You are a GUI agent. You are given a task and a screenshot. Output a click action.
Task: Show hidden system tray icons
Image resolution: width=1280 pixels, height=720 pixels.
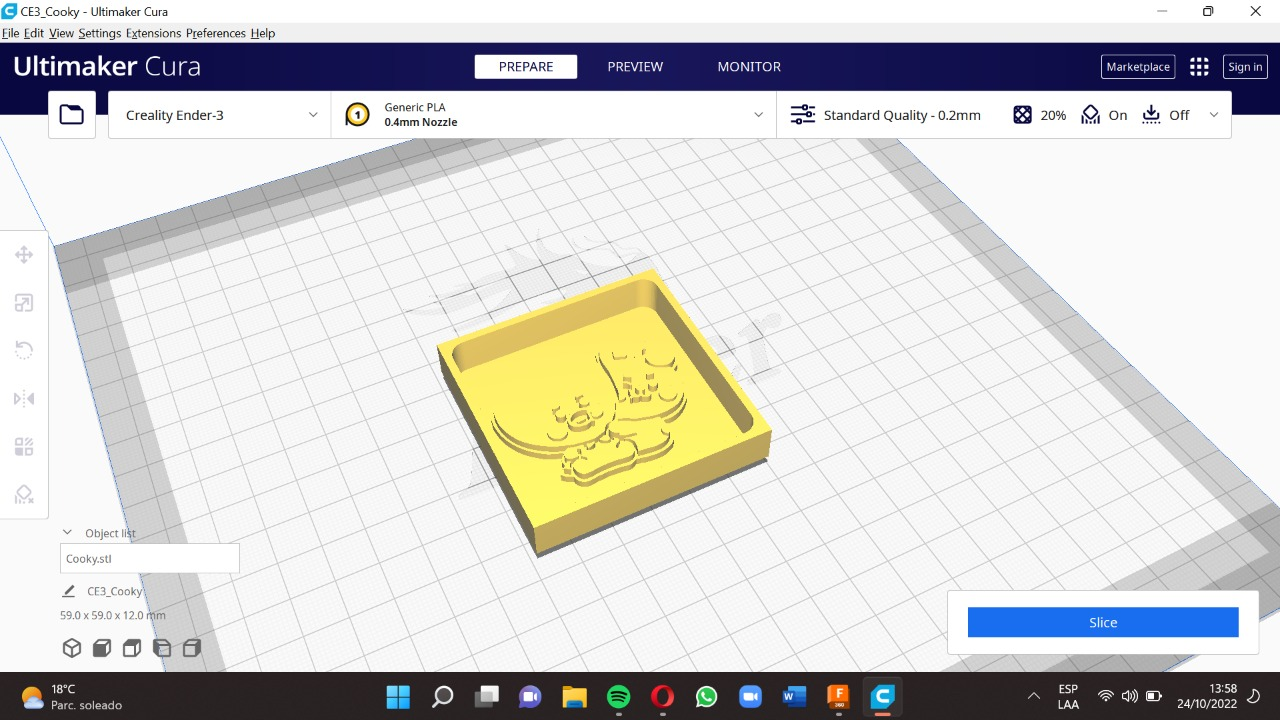[1034, 696]
